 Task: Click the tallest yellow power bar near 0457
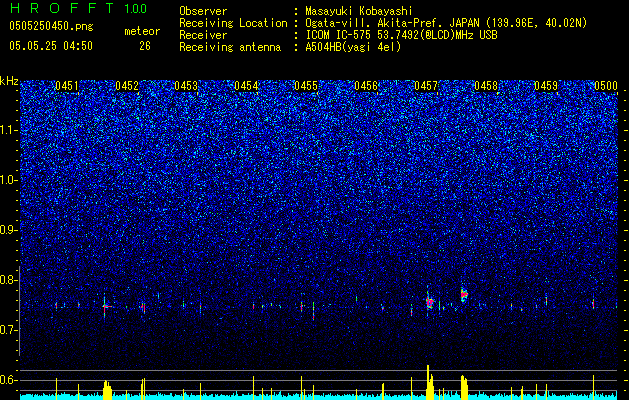pos(428,382)
